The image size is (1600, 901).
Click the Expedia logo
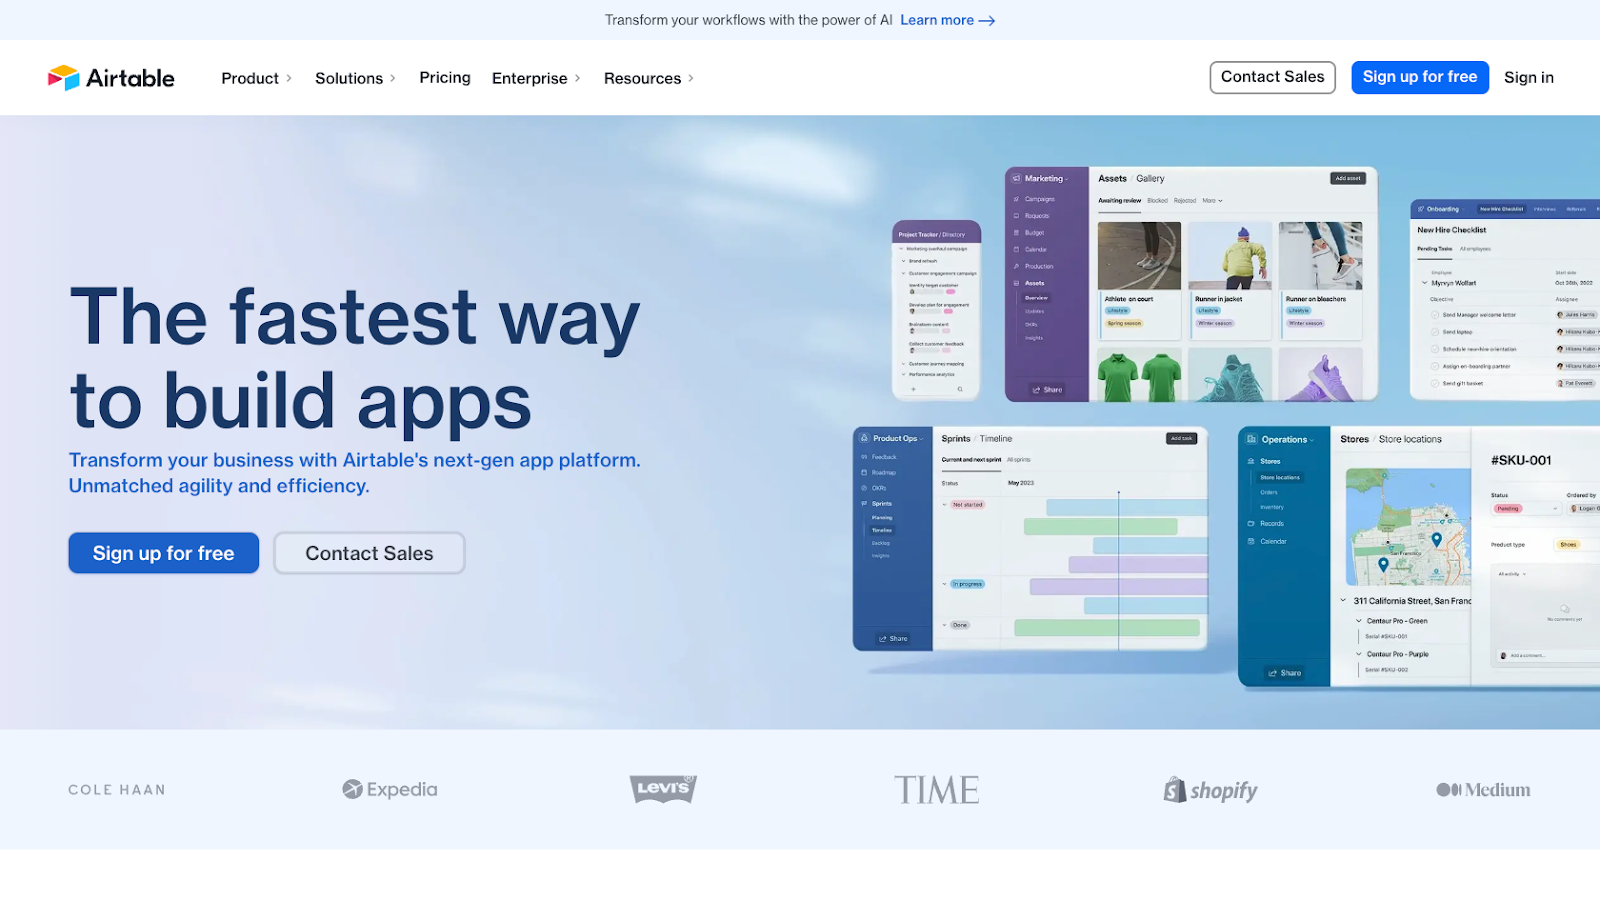[390, 789]
